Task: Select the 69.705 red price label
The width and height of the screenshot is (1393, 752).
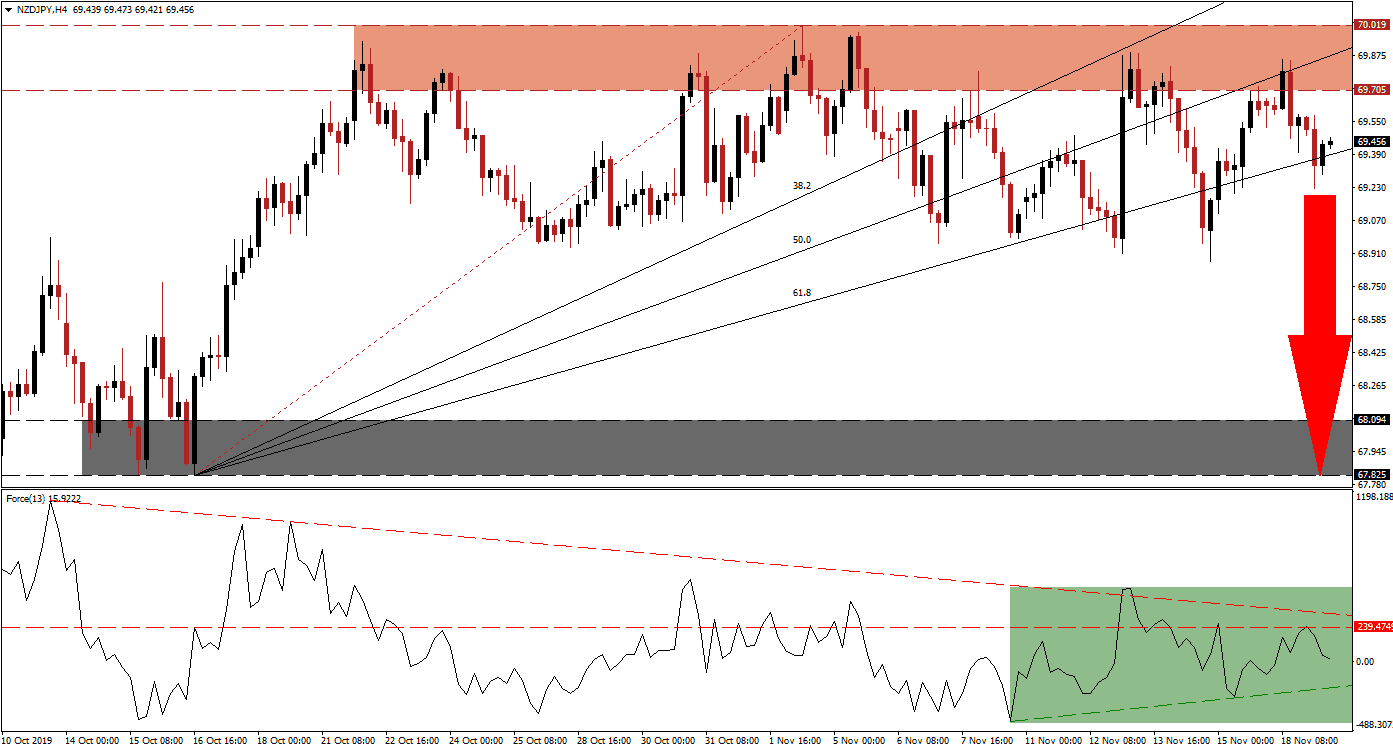Action: 1370,90
